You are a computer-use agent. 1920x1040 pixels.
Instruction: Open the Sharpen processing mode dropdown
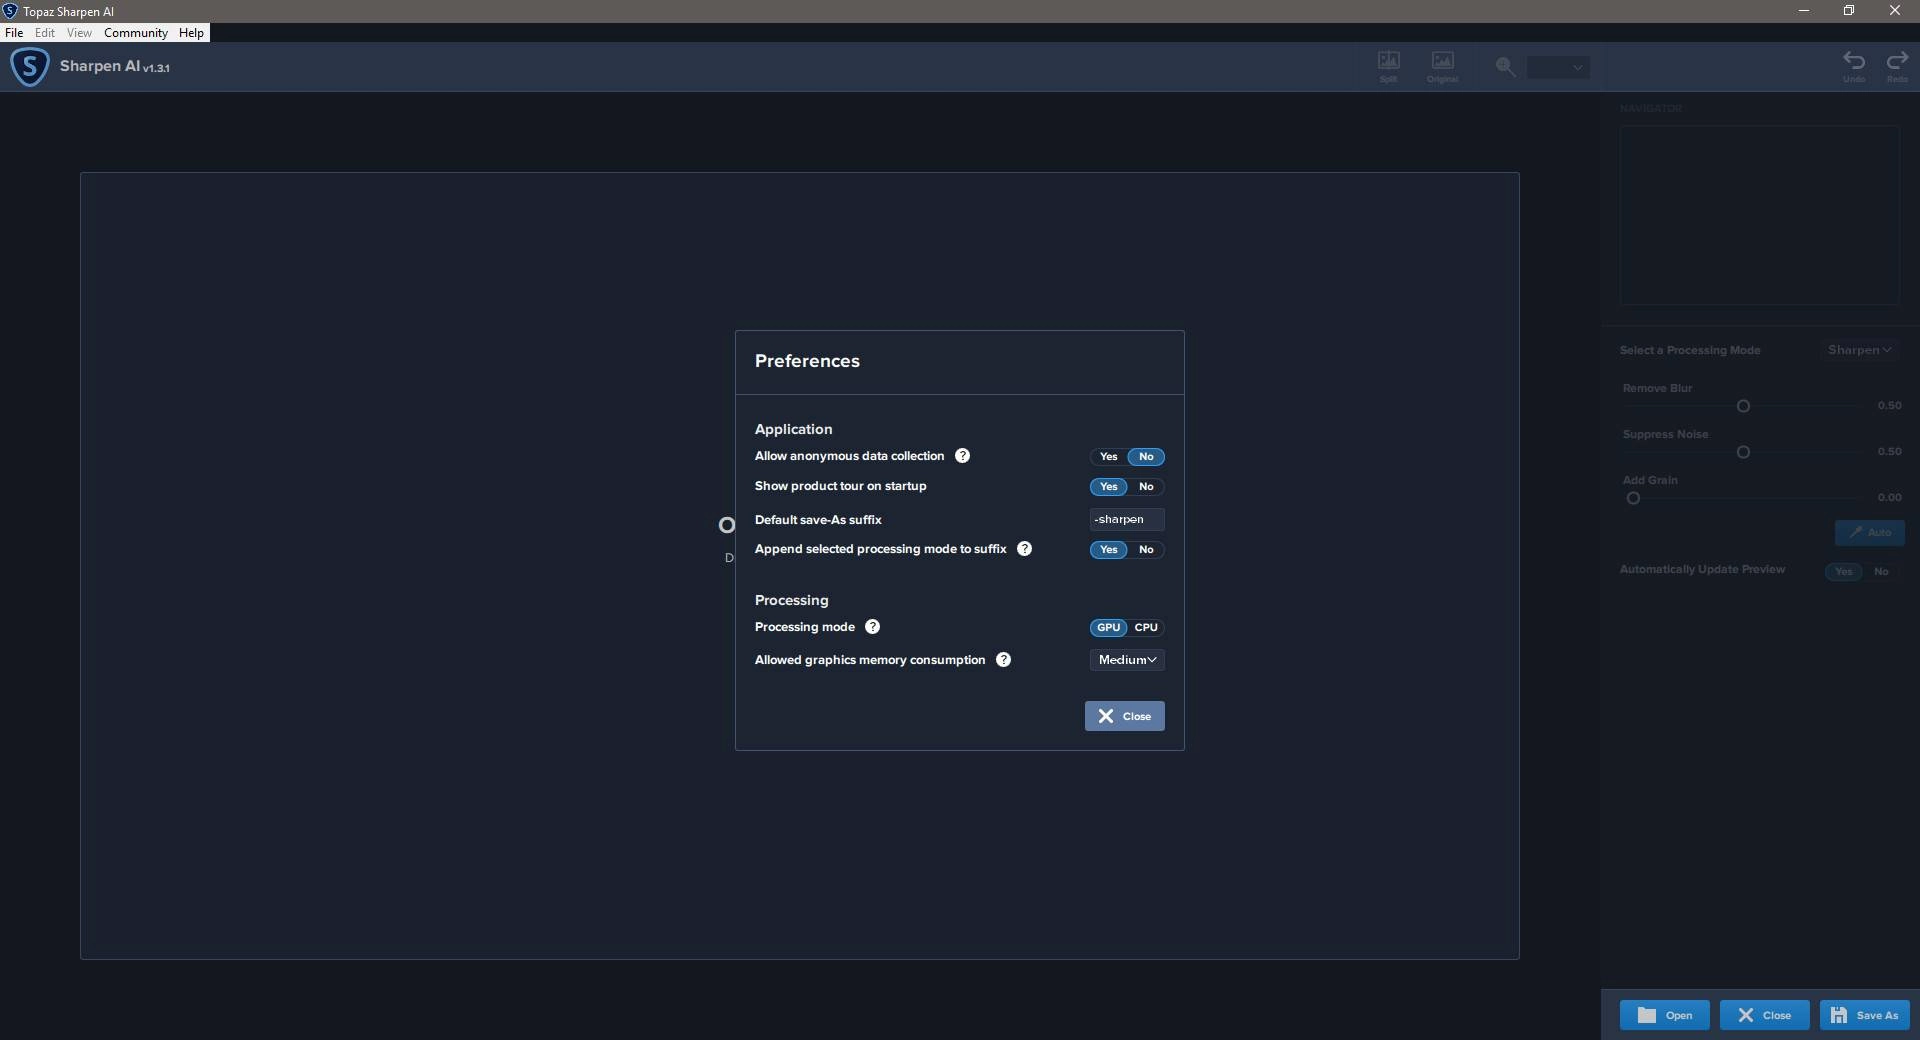tap(1859, 350)
